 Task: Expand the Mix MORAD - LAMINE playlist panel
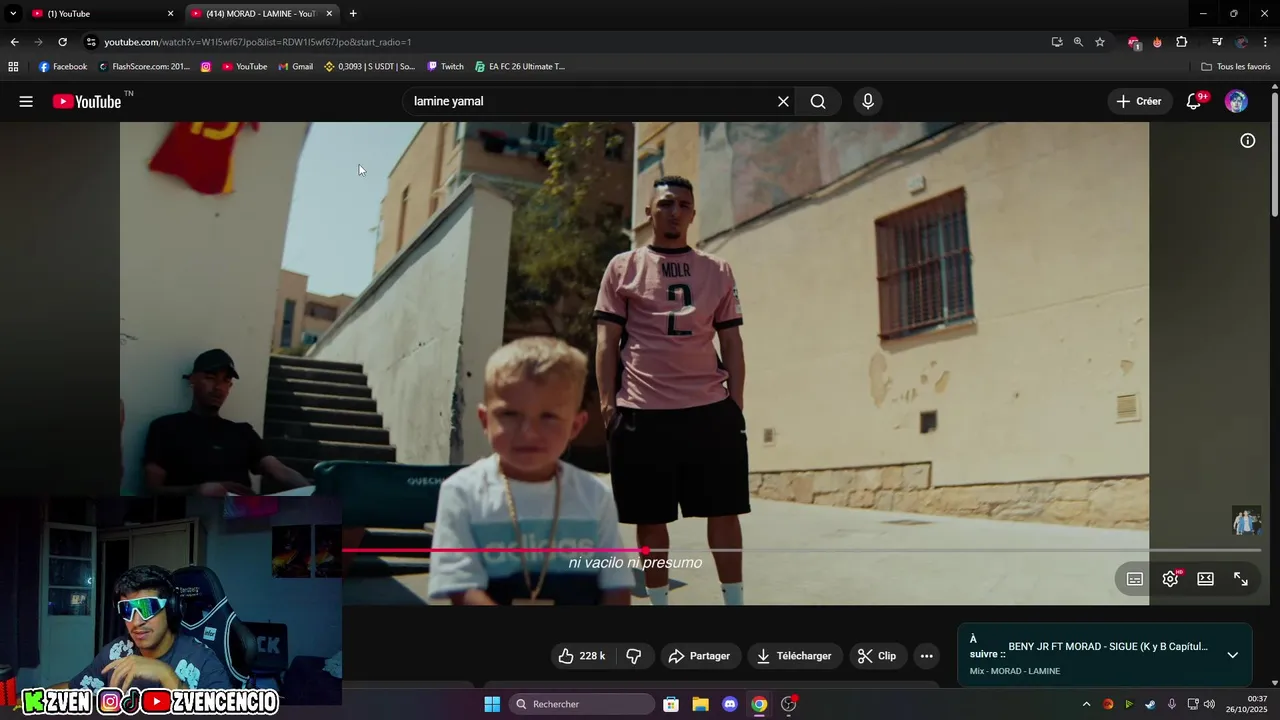[x=1233, y=655]
